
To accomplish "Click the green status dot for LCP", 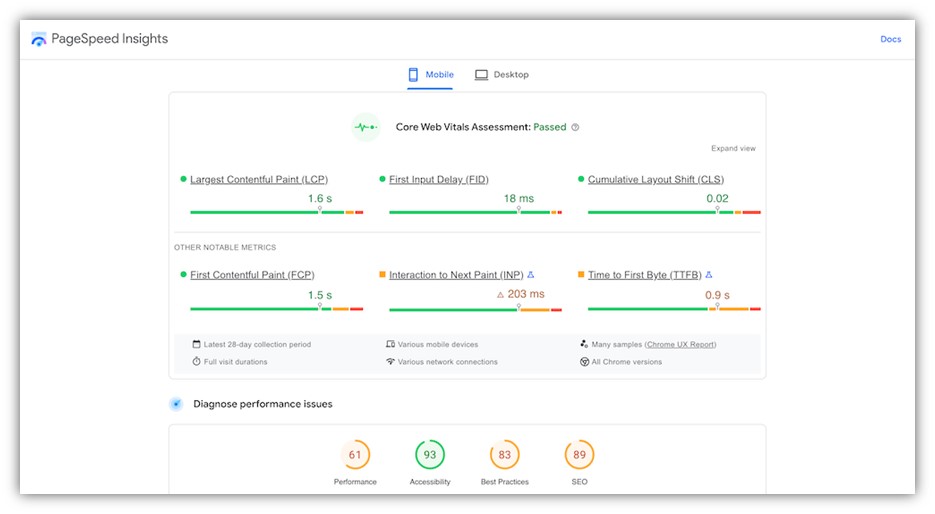I will point(183,179).
